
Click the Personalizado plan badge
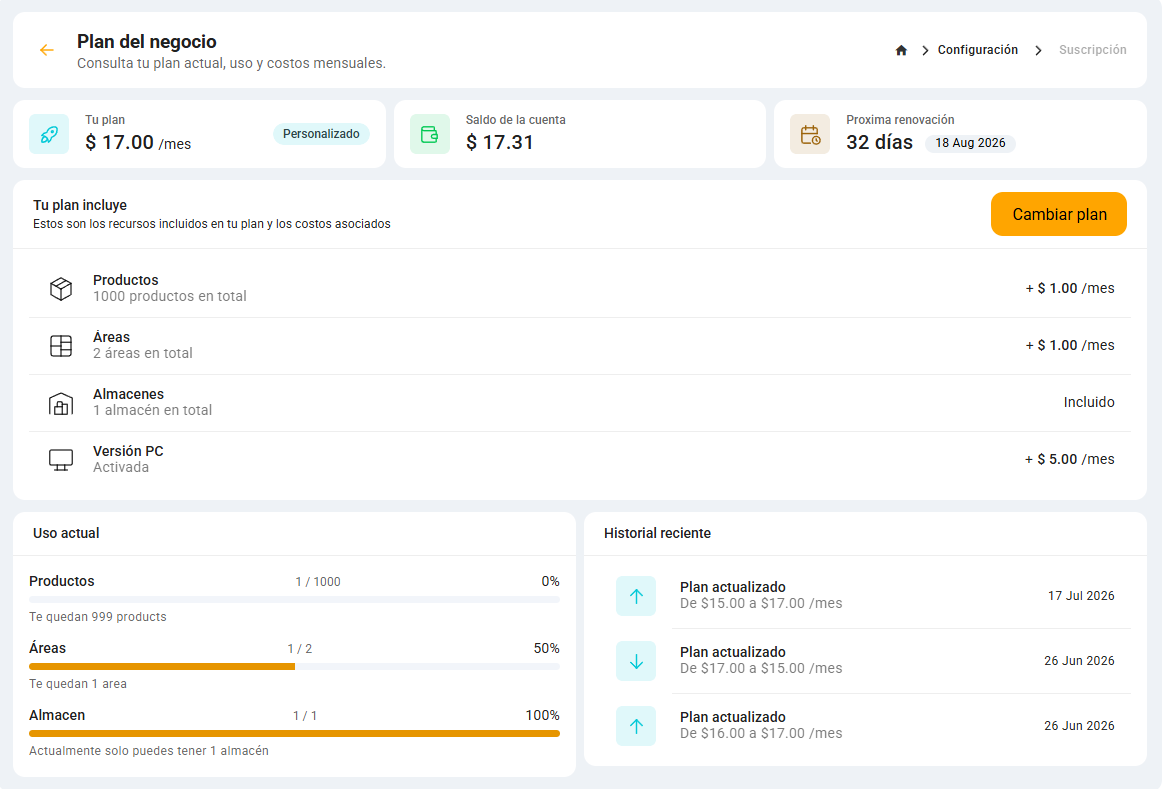pos(321,134)
